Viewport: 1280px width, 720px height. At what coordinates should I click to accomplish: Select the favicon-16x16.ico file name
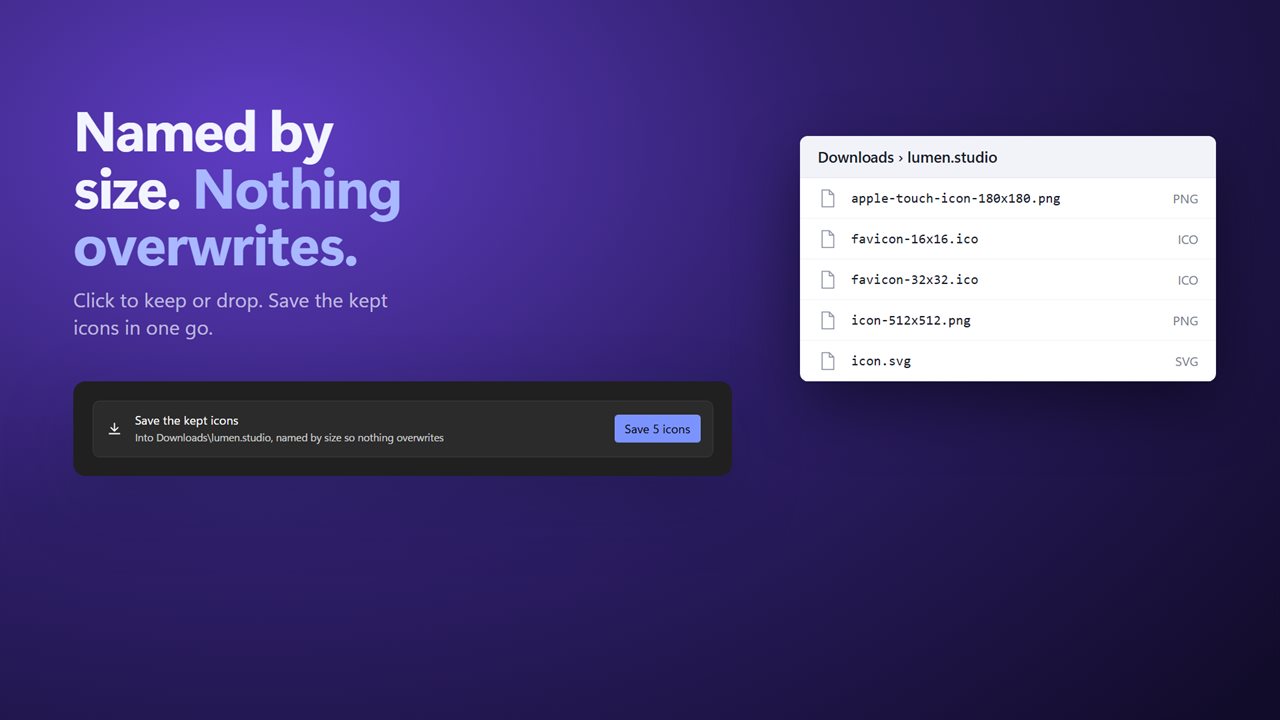coord(915,239)
